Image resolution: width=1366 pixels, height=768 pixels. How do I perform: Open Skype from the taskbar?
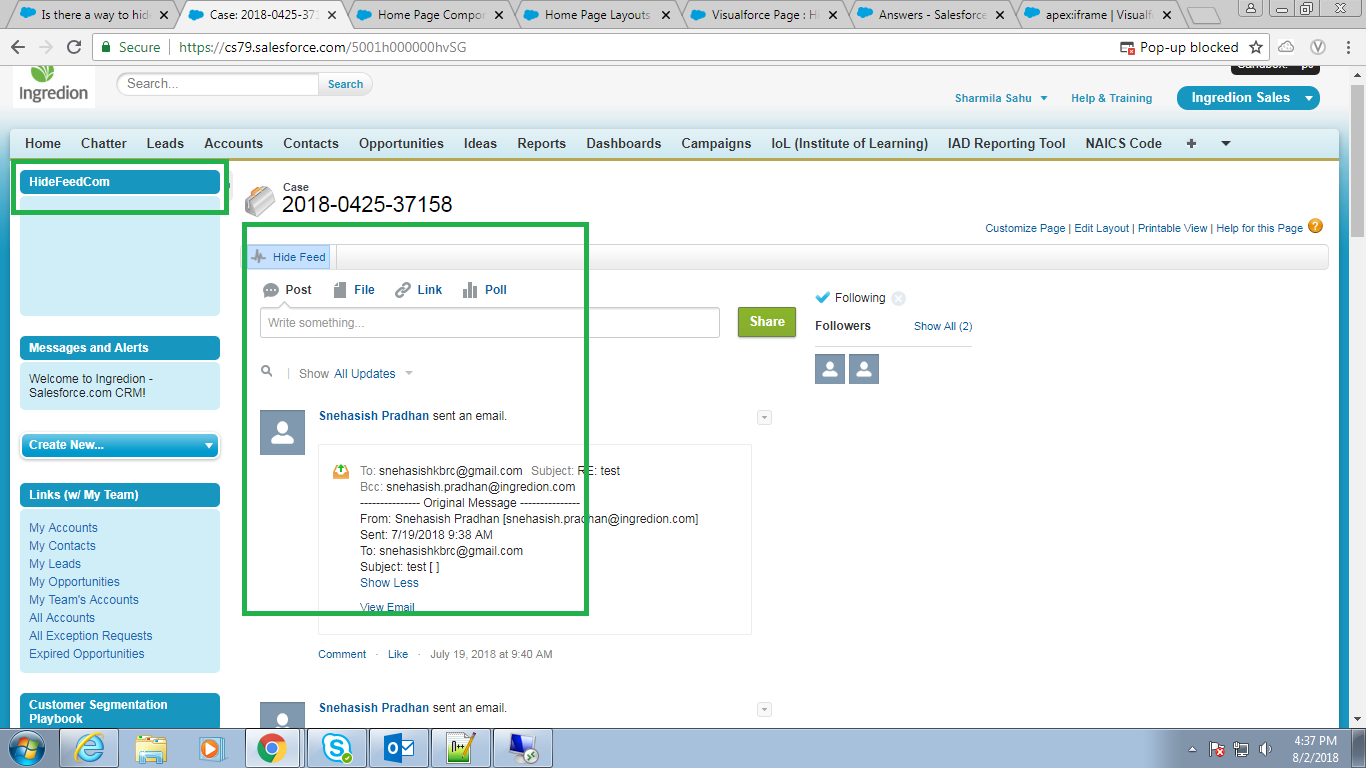336,748
